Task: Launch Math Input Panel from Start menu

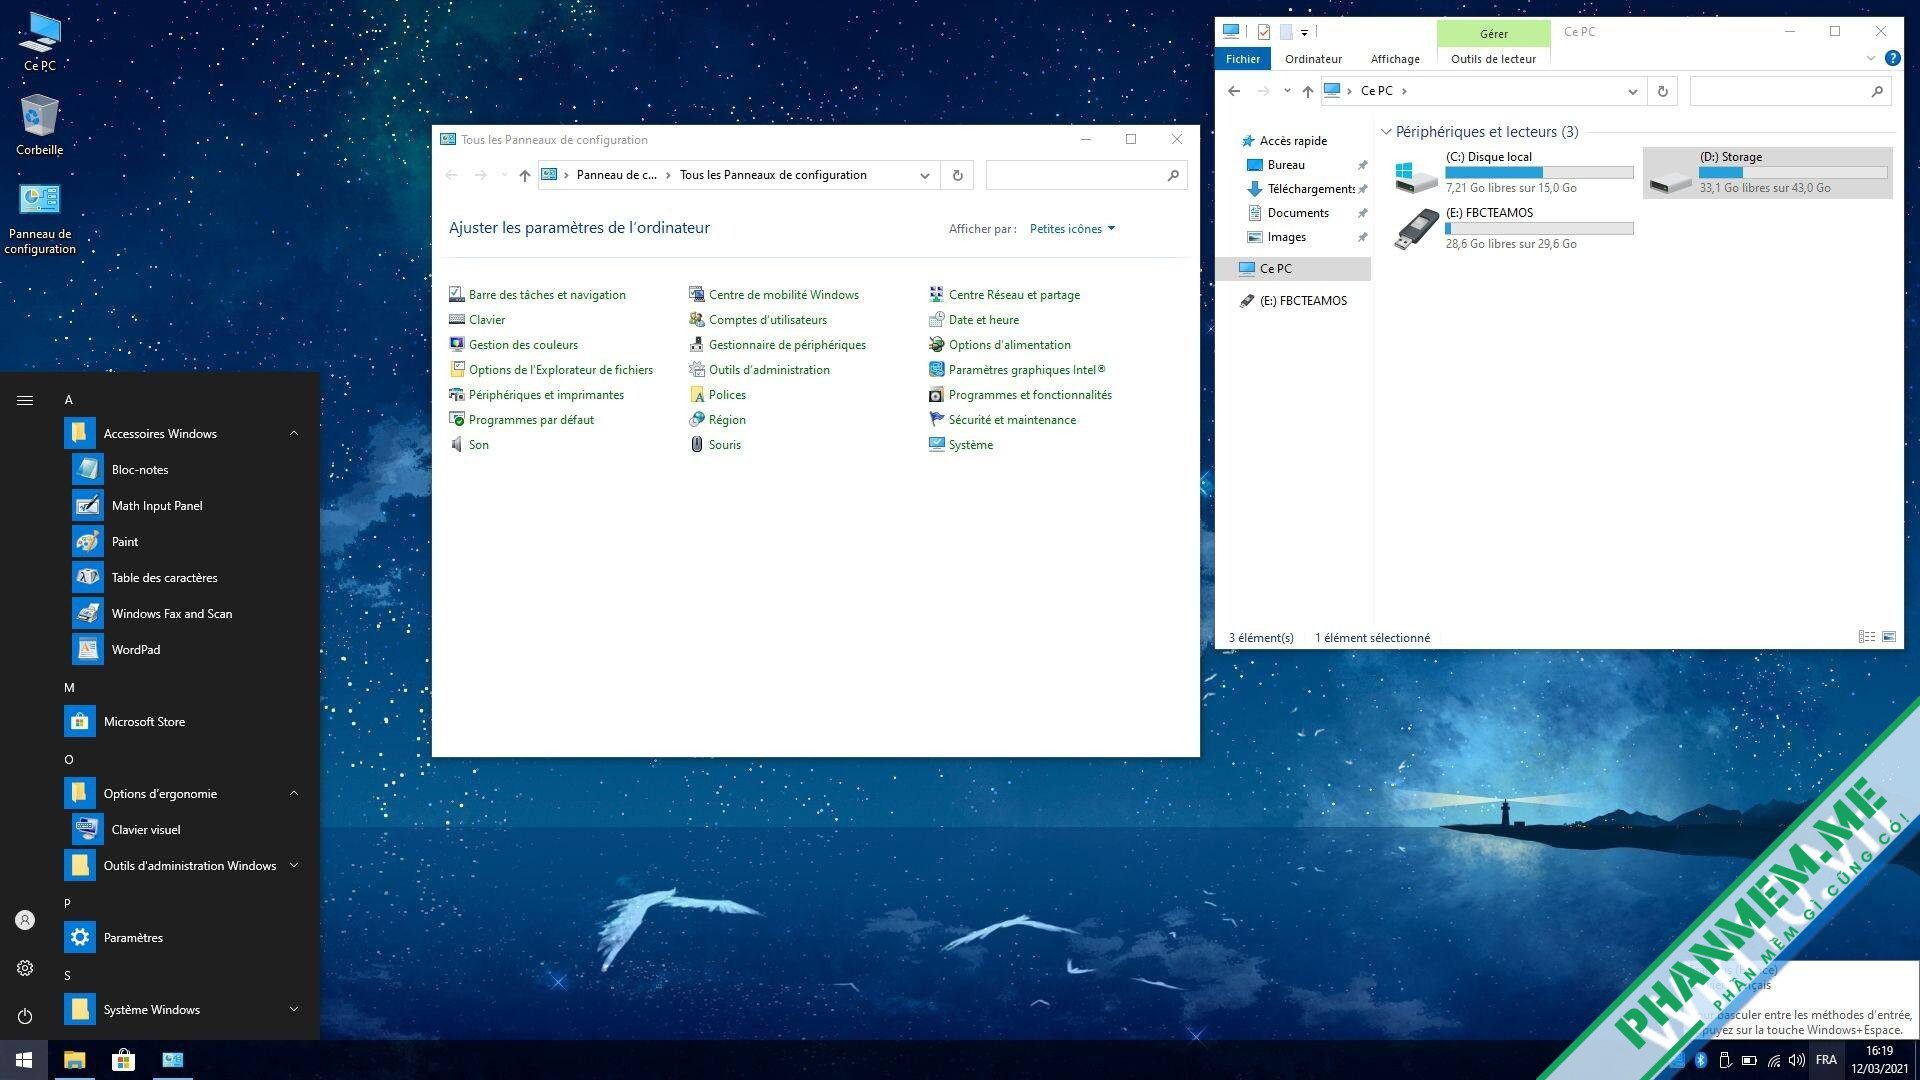Action: [x=156, y=505]
